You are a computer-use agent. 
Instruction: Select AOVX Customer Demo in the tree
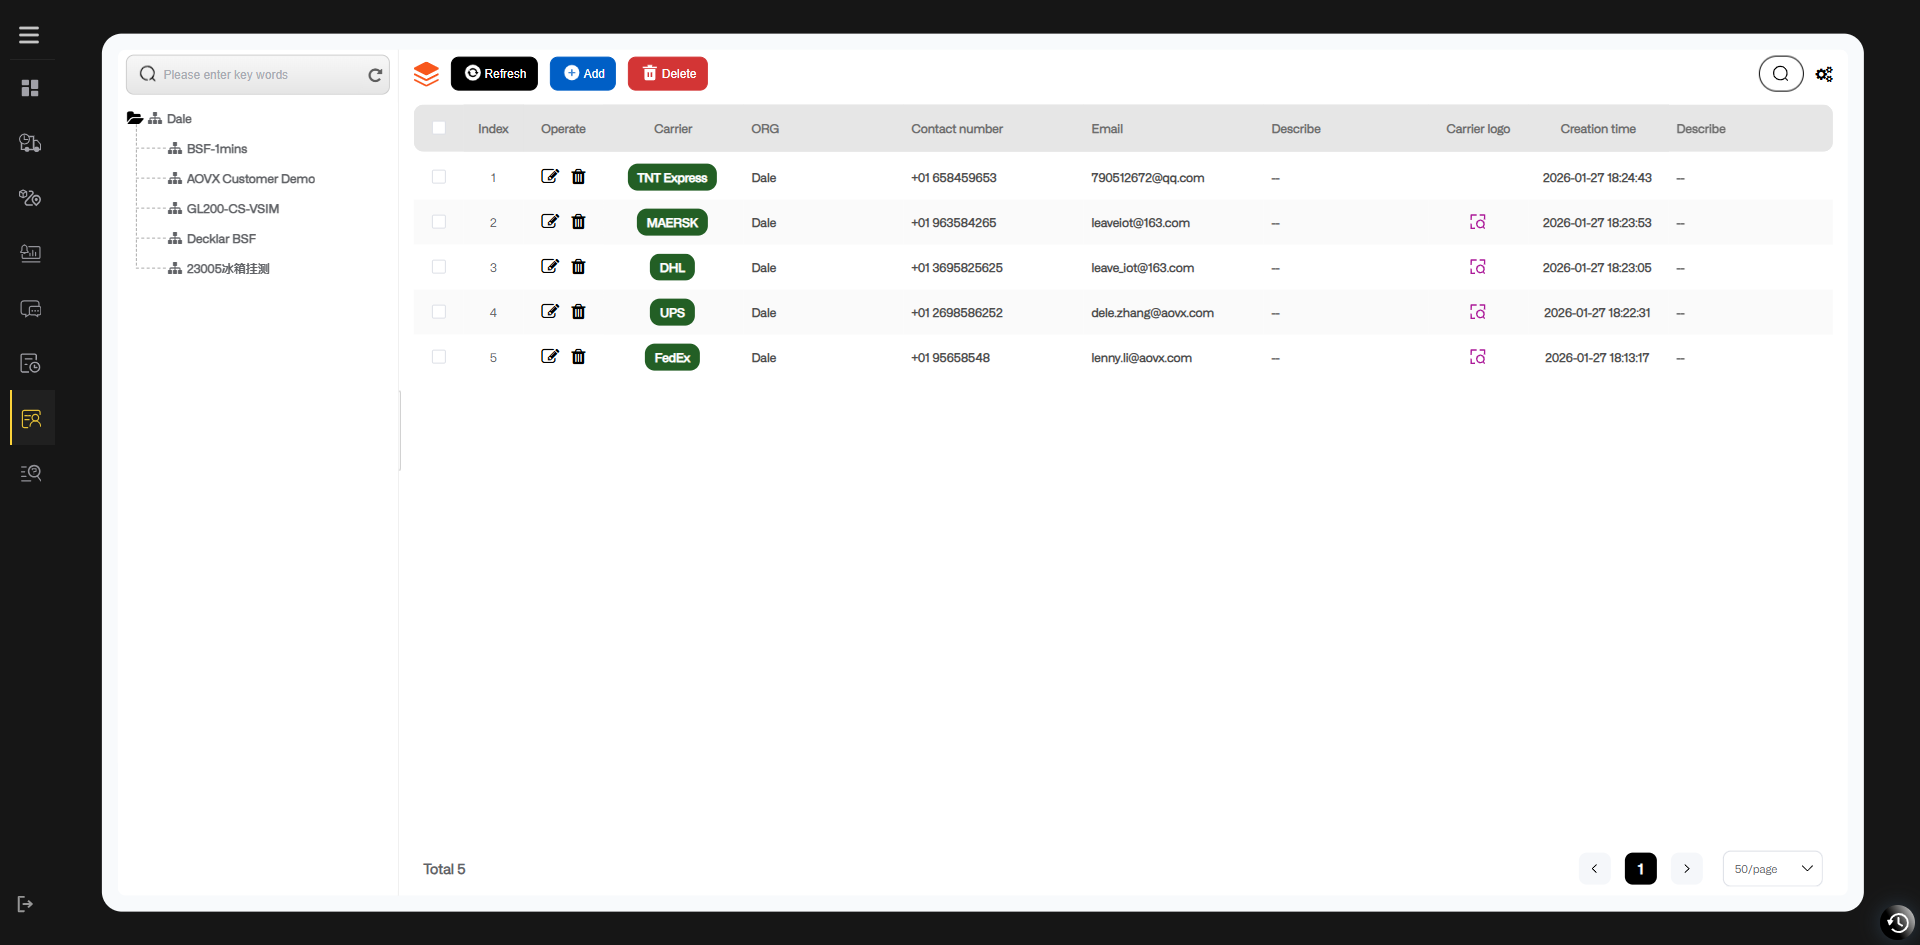click(250, 179)
